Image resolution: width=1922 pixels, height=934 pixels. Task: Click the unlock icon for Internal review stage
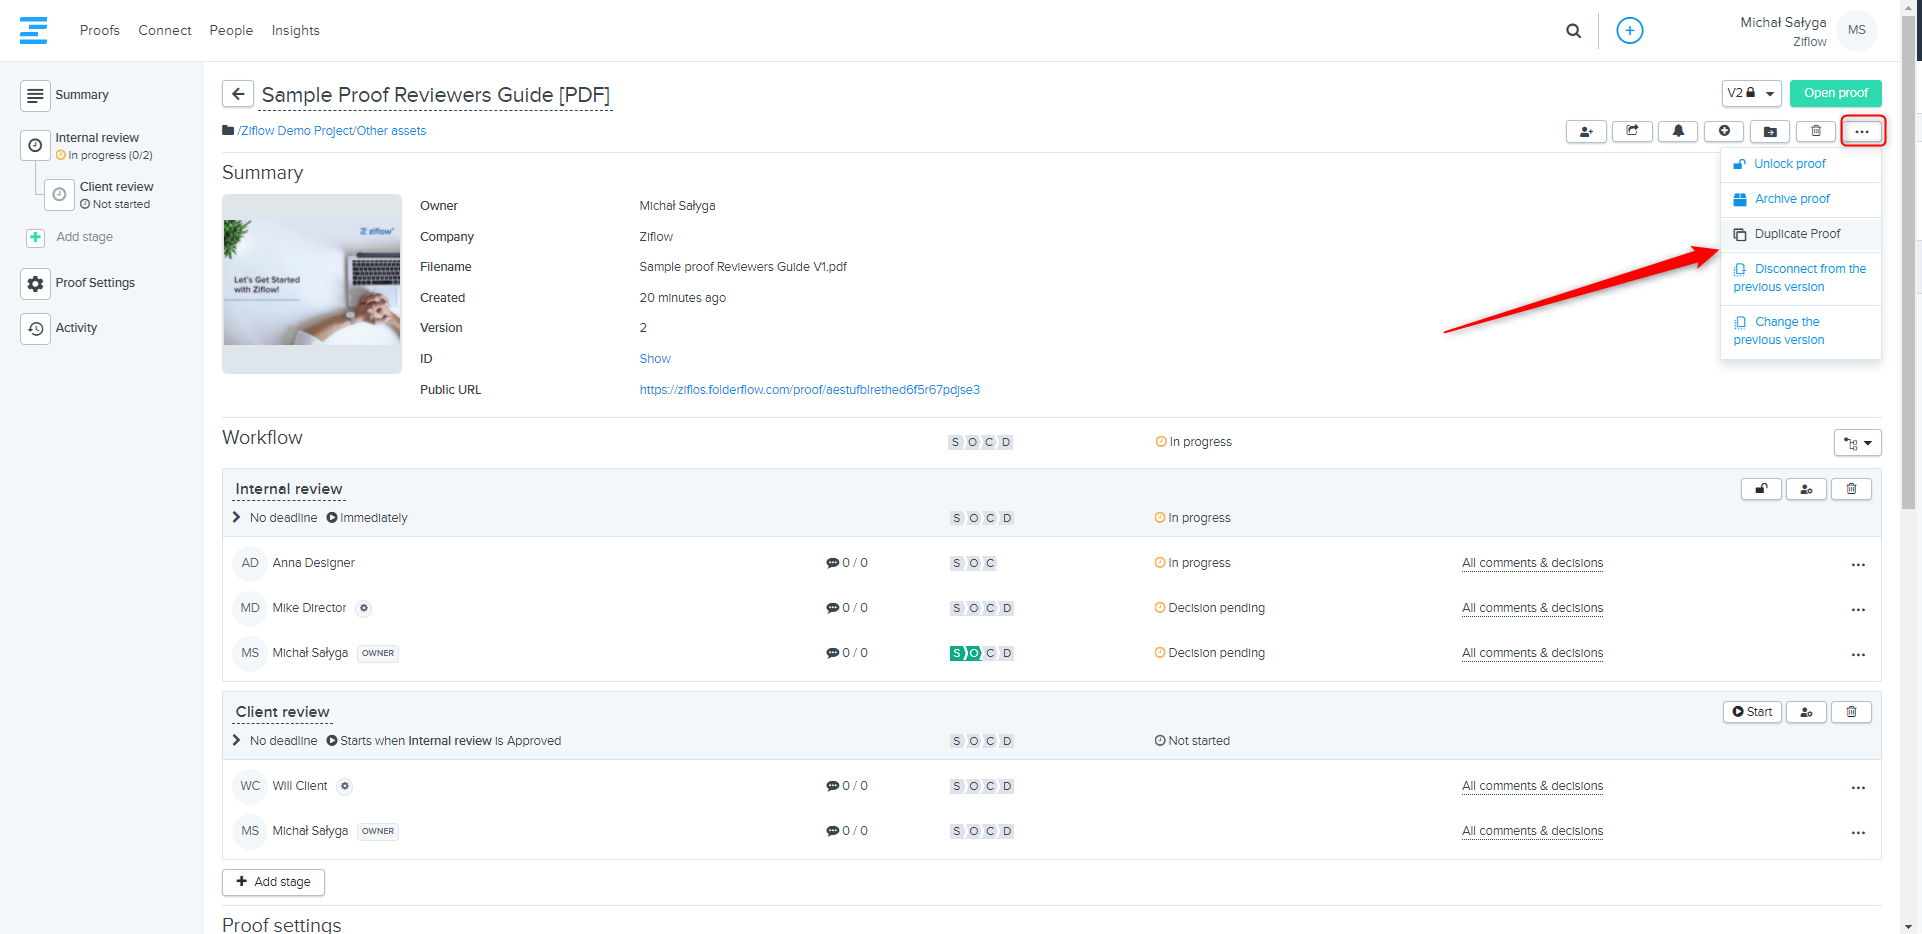(1761, 489)
